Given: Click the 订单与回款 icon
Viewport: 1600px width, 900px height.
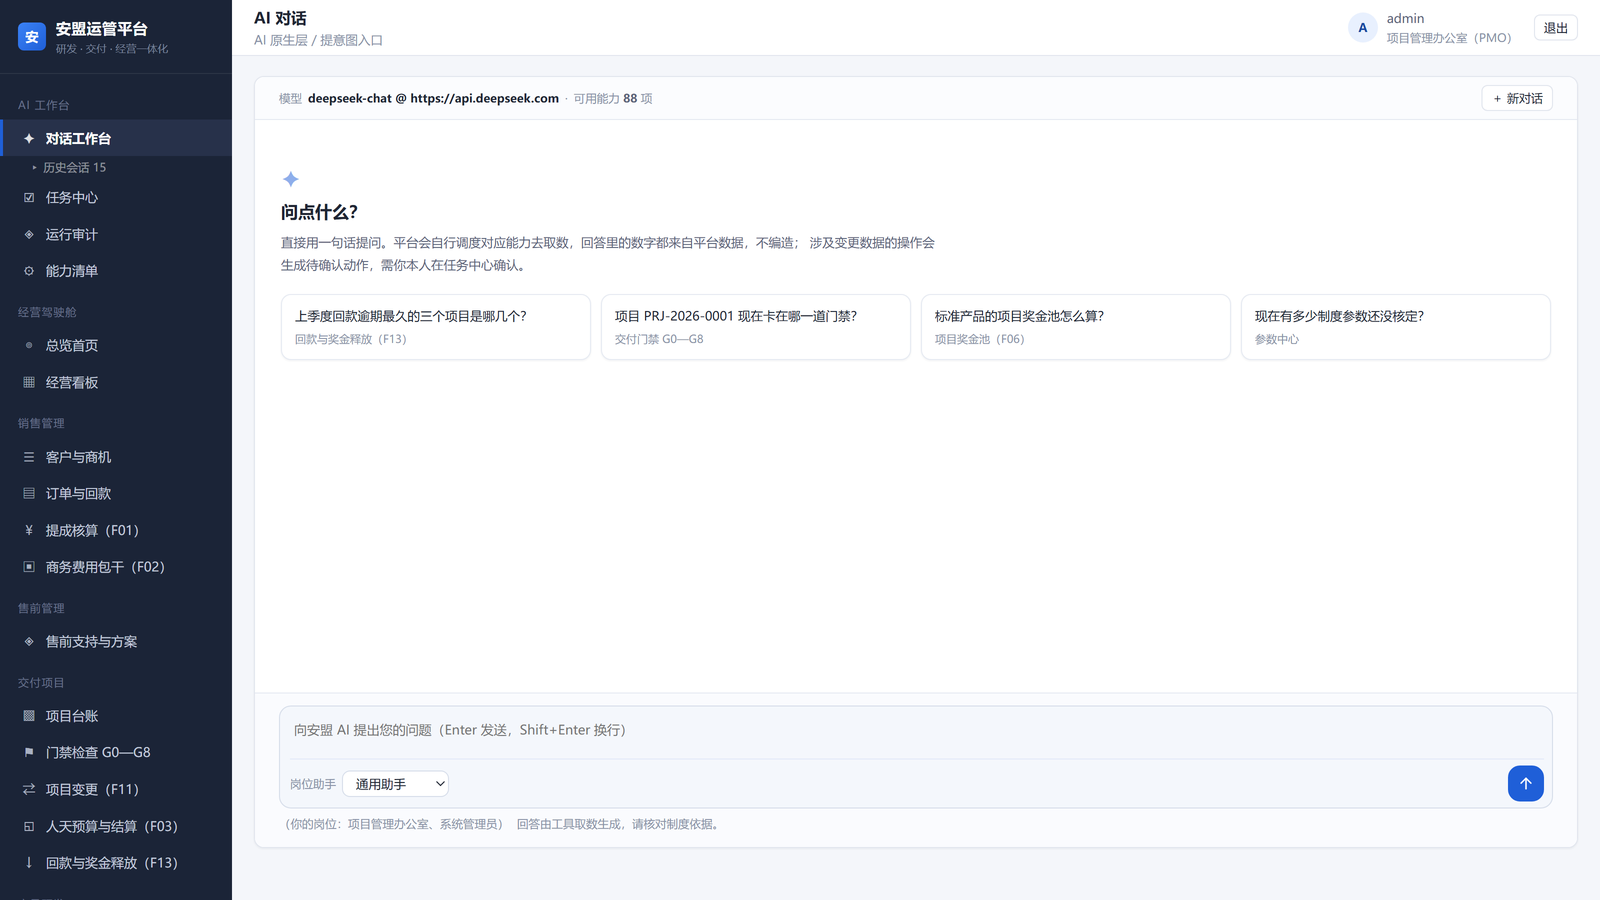Looking at the screenshot, I should pyautogui.click(x=29, y=493).
